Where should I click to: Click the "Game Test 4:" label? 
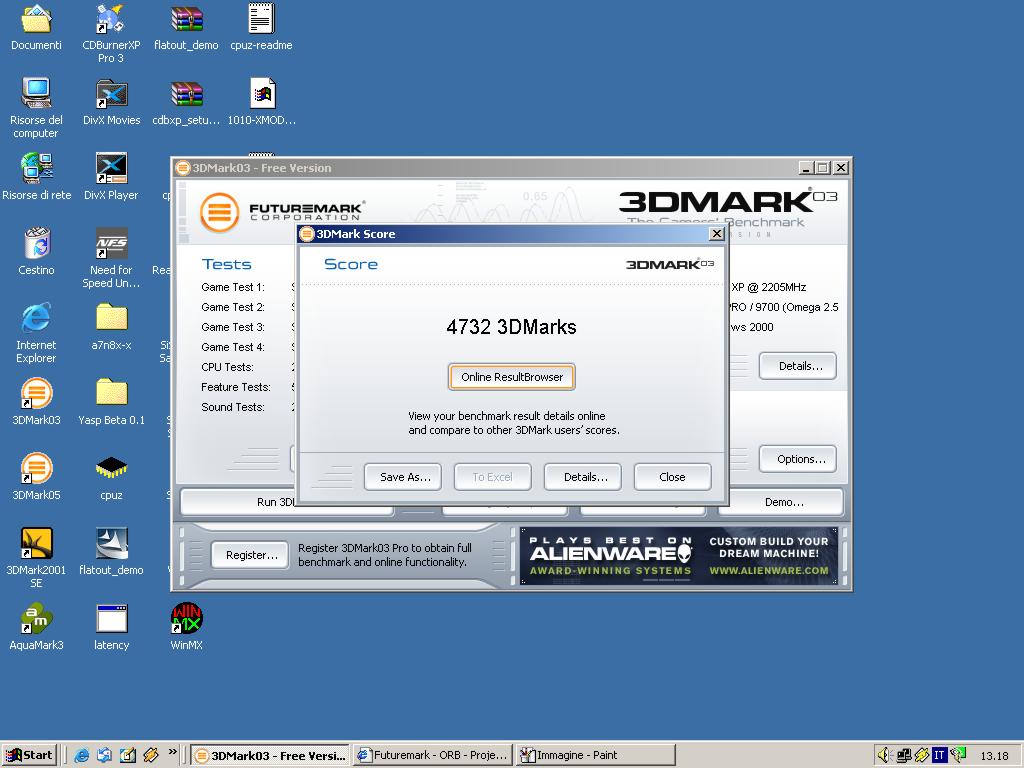pos(233,347)
